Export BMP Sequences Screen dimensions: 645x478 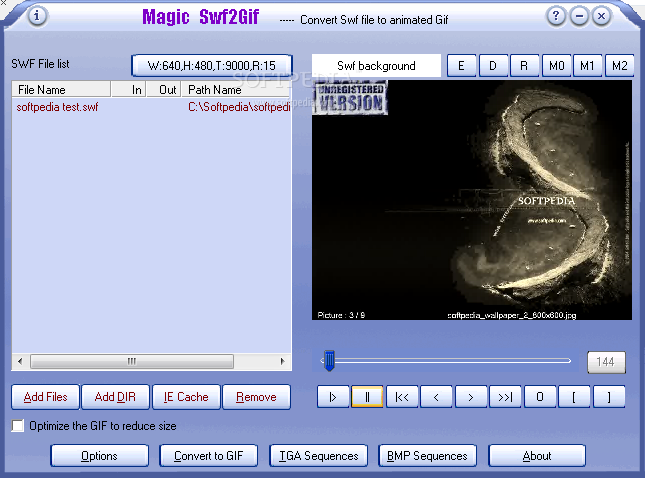pyautogui.click(x=427, y=456)
